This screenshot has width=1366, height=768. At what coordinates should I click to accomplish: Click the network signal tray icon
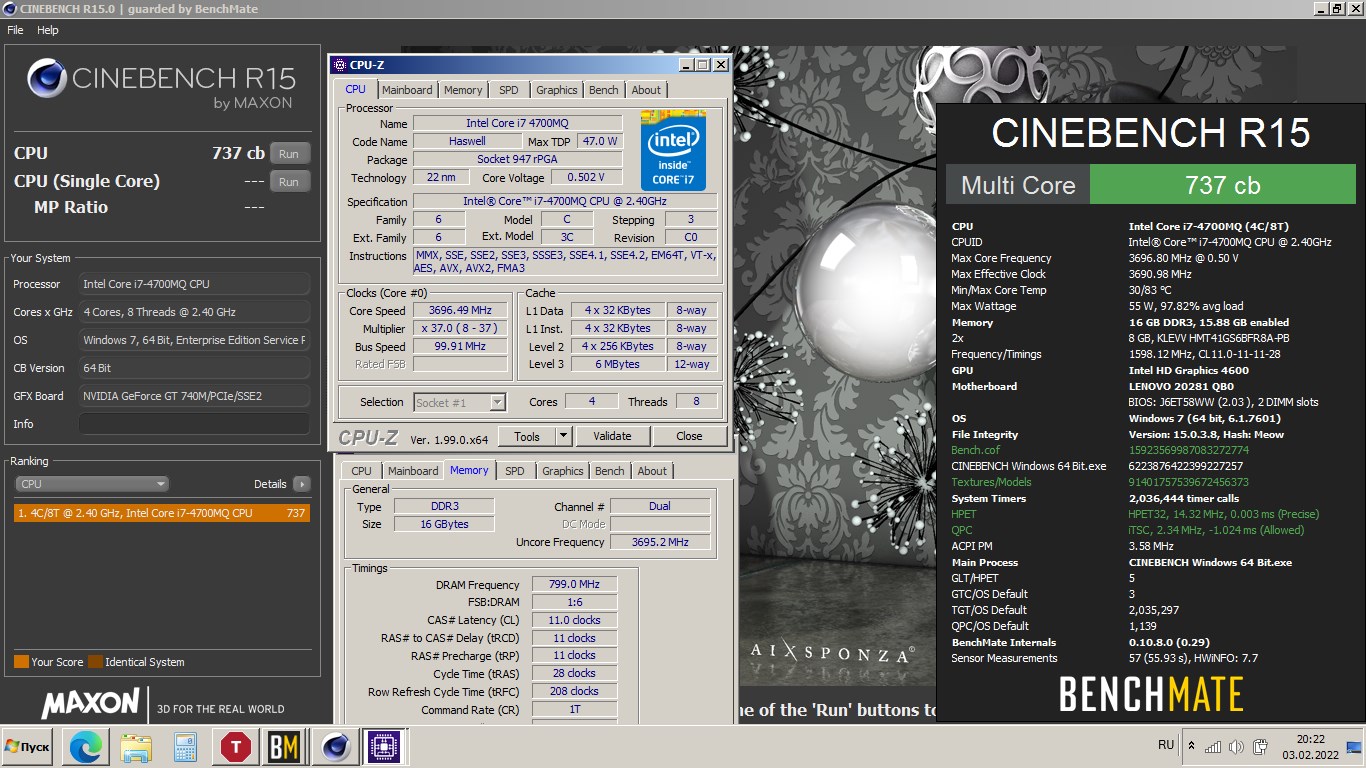[1213, 746]
